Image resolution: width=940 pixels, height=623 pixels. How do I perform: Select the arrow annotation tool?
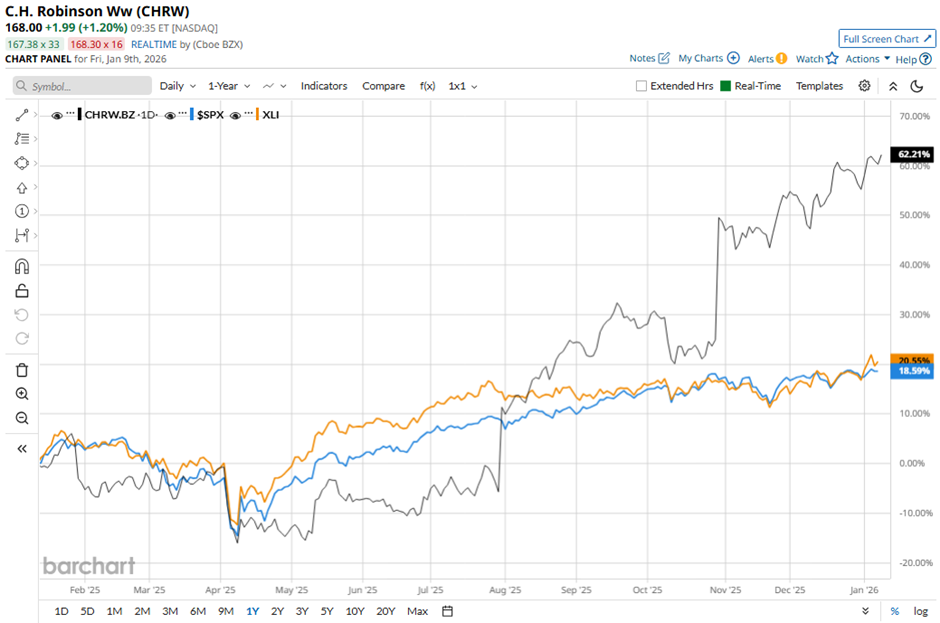point(22,188)
